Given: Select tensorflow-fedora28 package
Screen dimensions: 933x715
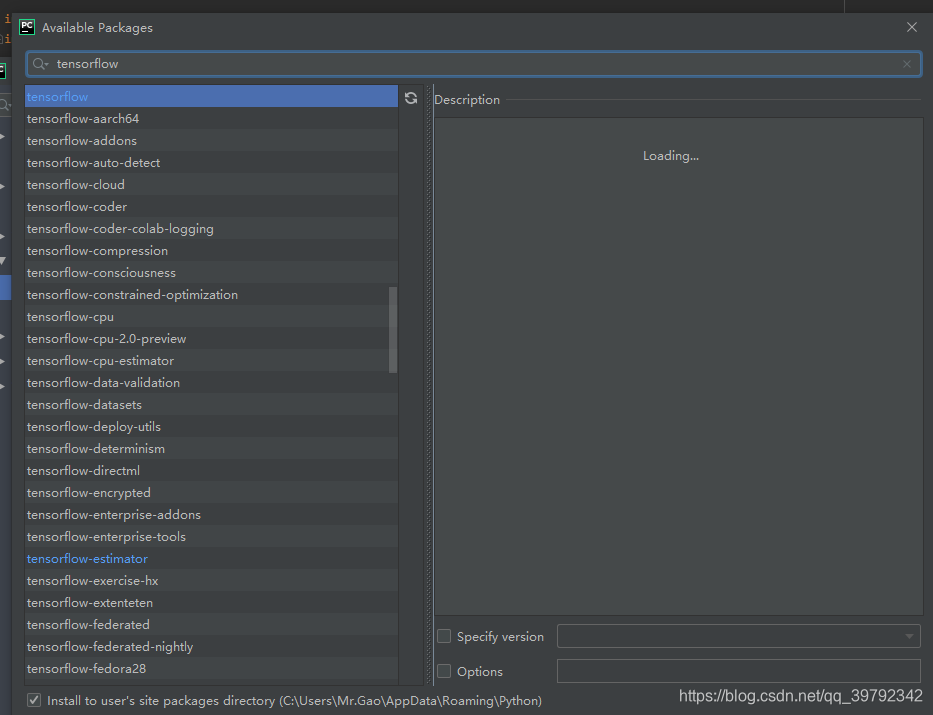Looking at the screenshot, I should (x=211, y=669).
